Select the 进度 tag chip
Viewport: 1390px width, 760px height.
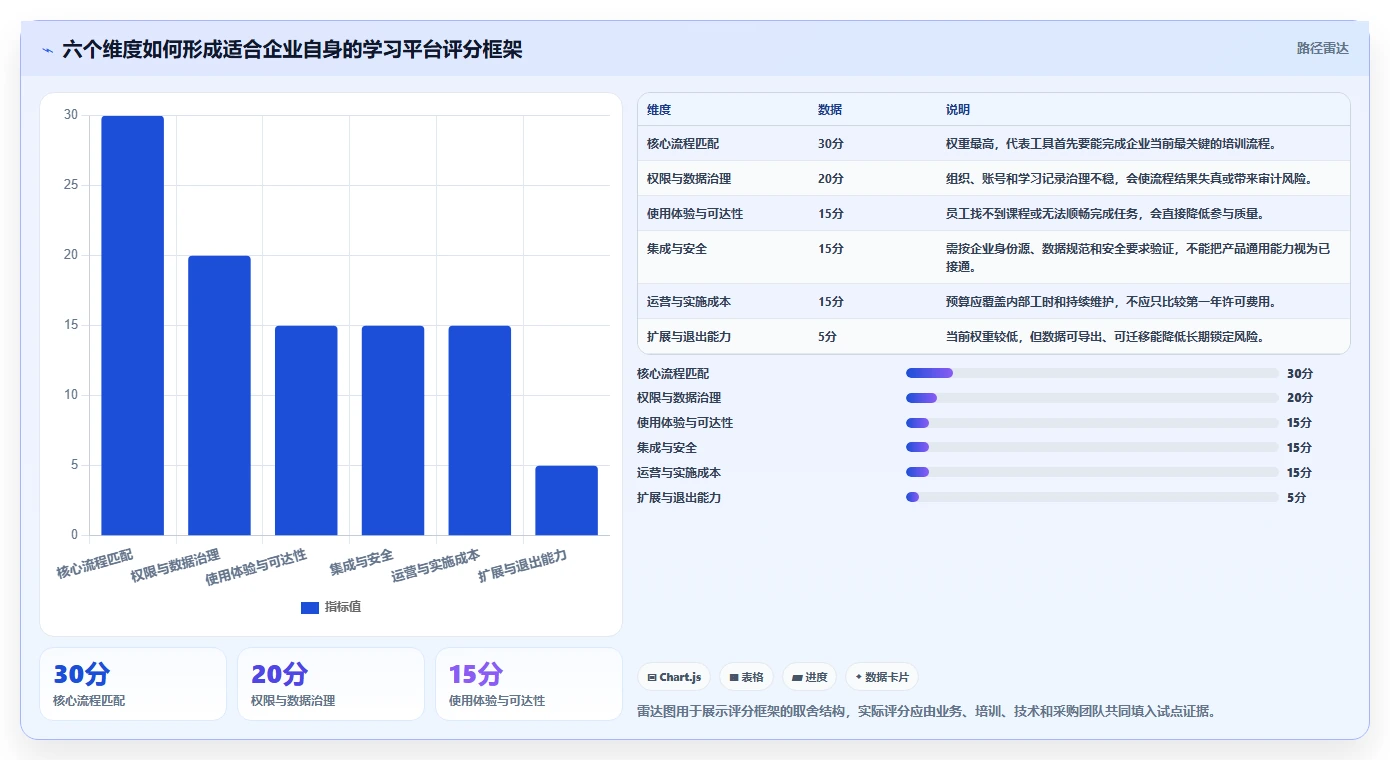tap(809, 677)
